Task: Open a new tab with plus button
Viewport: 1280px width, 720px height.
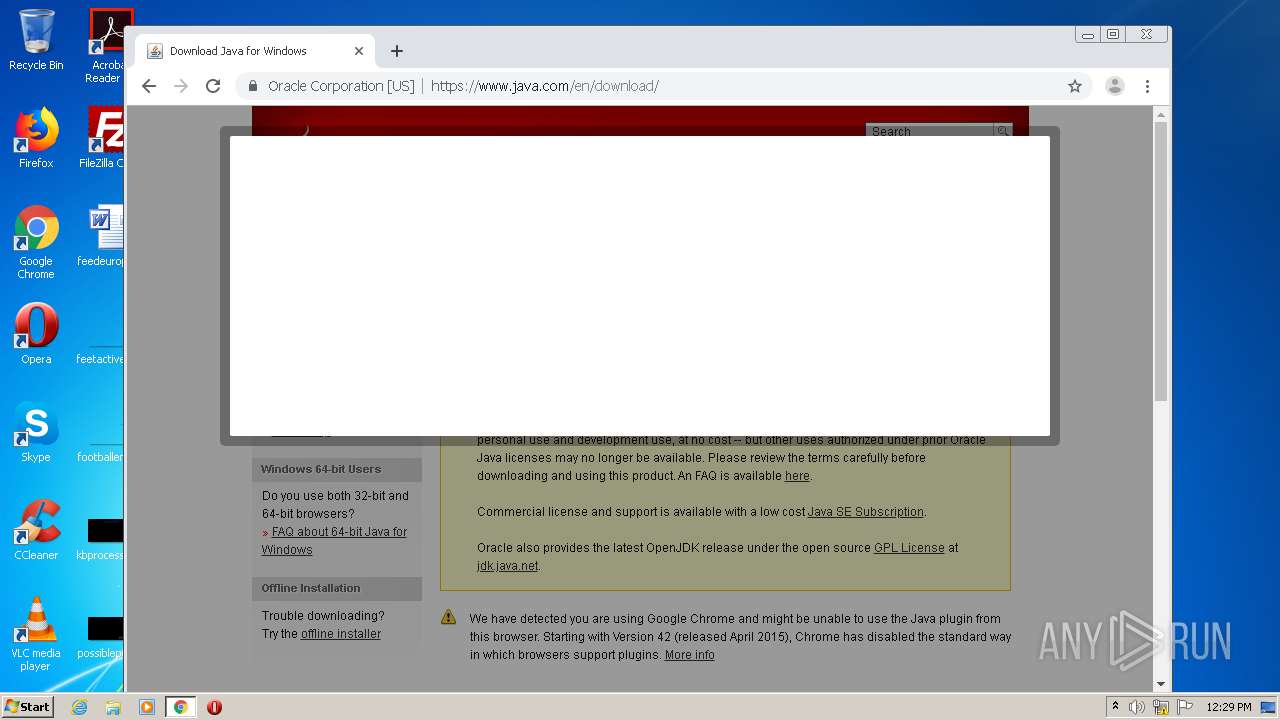Action: point(397,51)
